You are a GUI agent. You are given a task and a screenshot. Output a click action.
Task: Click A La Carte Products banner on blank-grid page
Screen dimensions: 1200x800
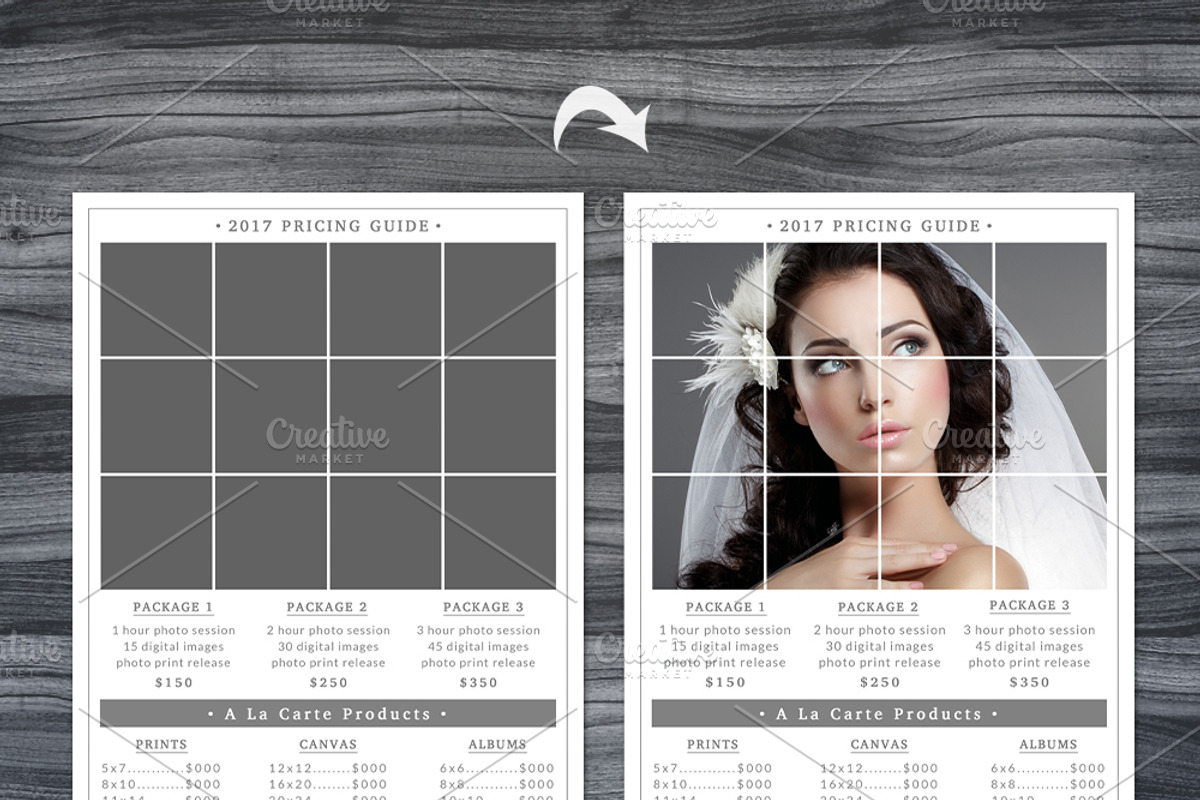click(328, 713)
